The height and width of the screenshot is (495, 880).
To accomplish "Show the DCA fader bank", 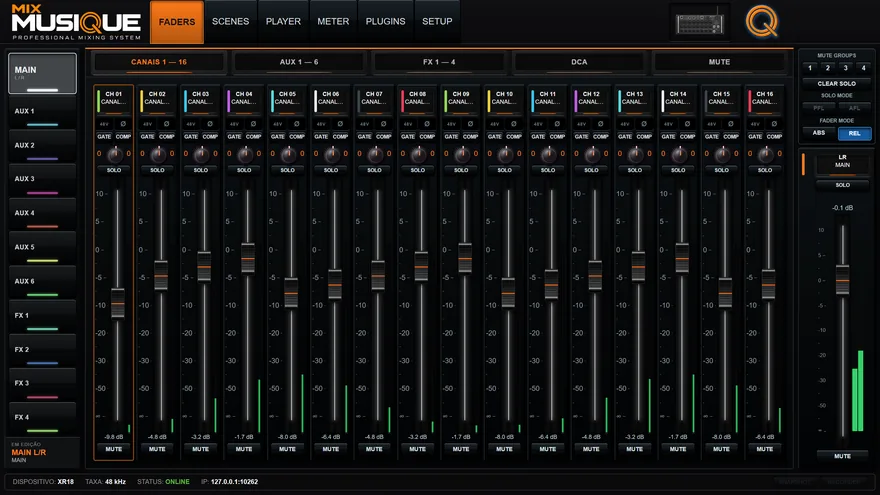I will pos(579,62).
